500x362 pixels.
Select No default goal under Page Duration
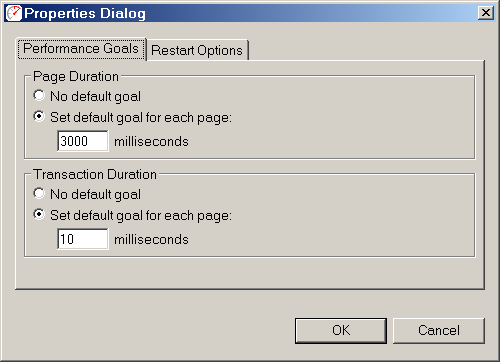[x=39, y=96]
